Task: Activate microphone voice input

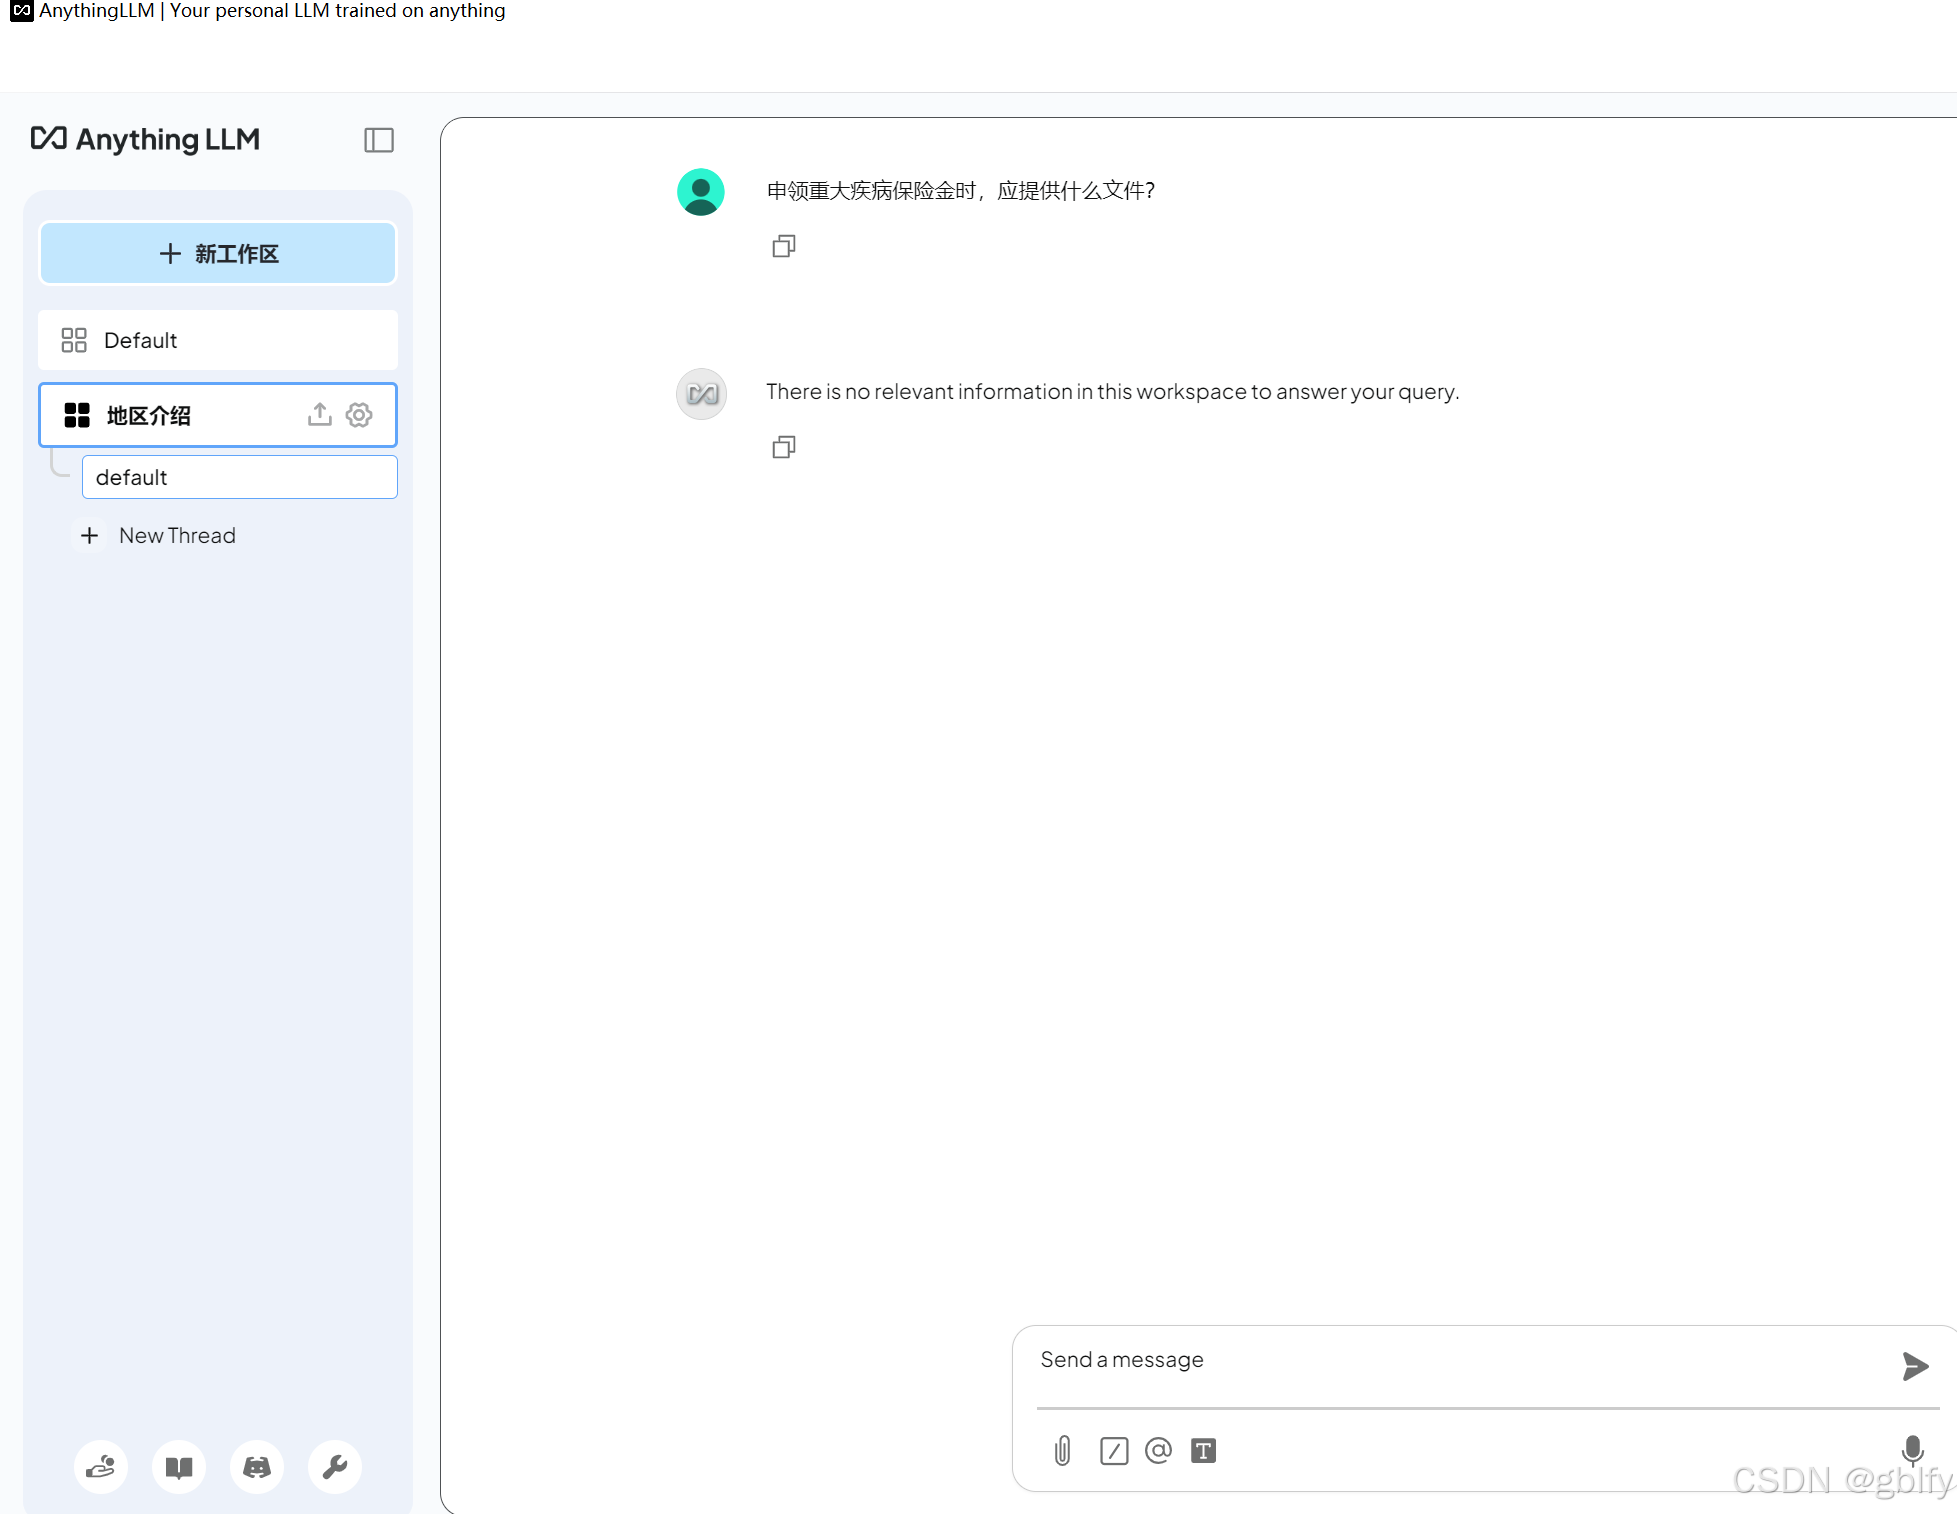Action: pos(1912,1450)
